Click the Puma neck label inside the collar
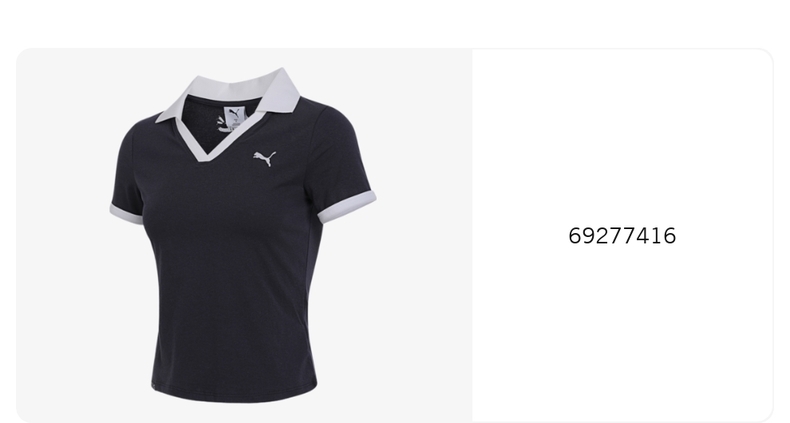Screen dimensions: 790x423 click(x=234, y=115)
